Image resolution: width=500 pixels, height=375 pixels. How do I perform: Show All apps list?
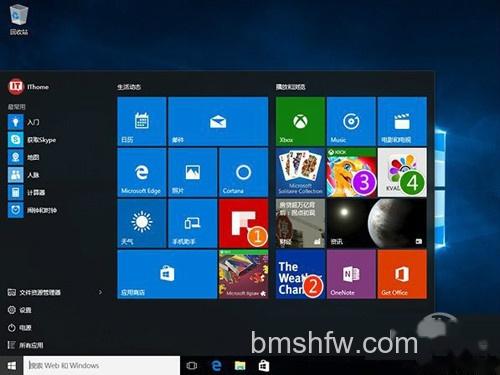25,345
